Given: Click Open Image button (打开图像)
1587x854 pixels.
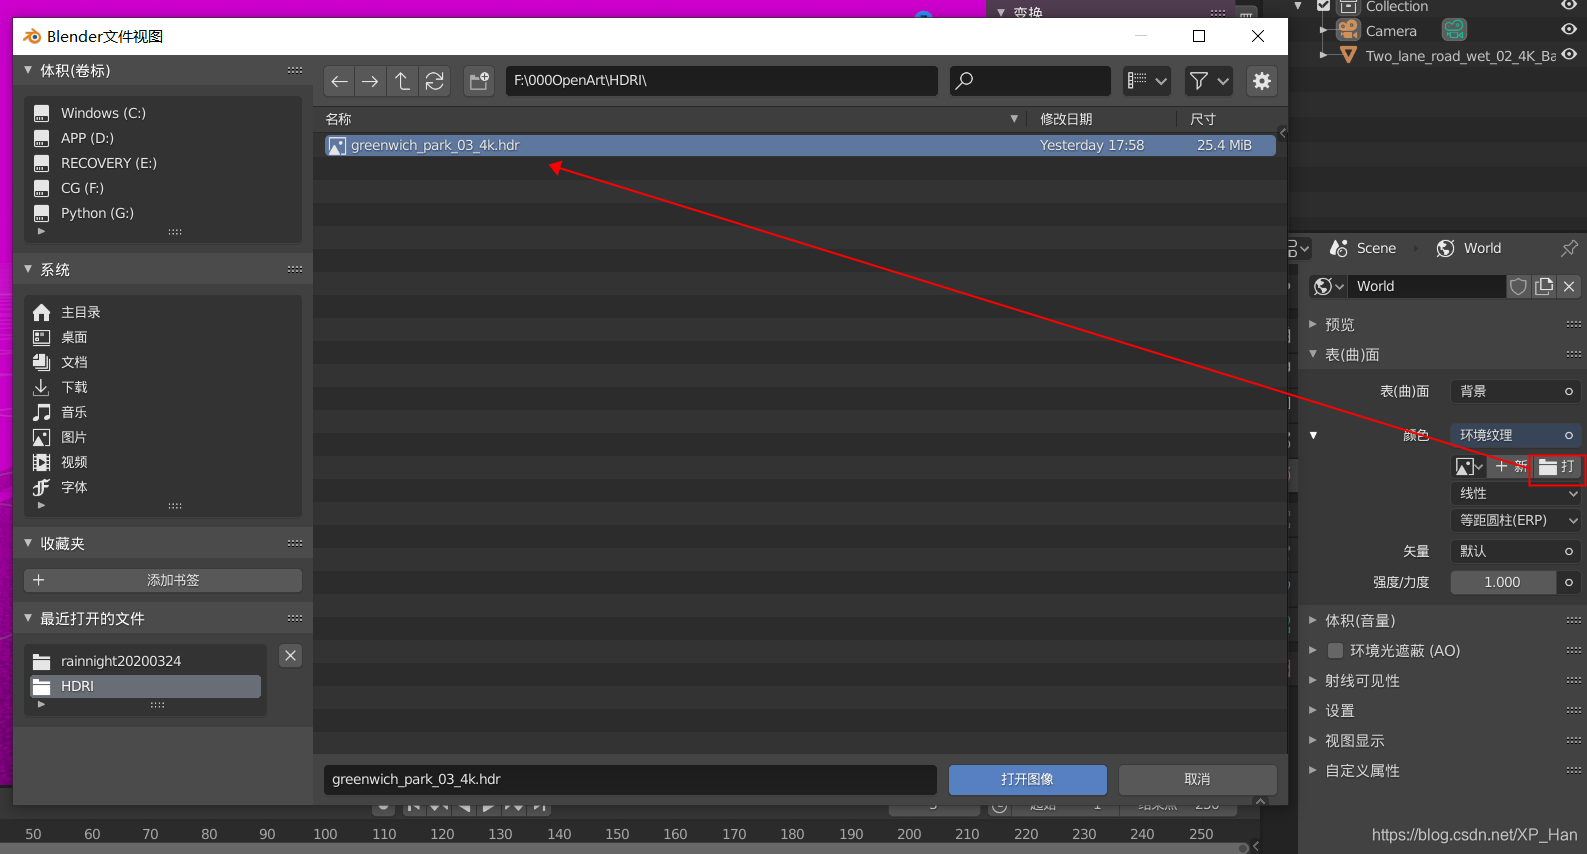Looking at the screenshot, I should 1027,779.
